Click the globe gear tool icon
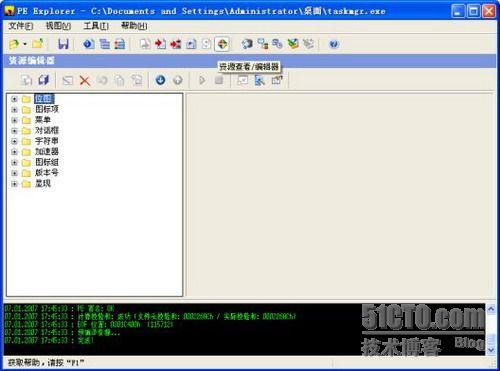500x371 pixels. click(x=247, y=44)
